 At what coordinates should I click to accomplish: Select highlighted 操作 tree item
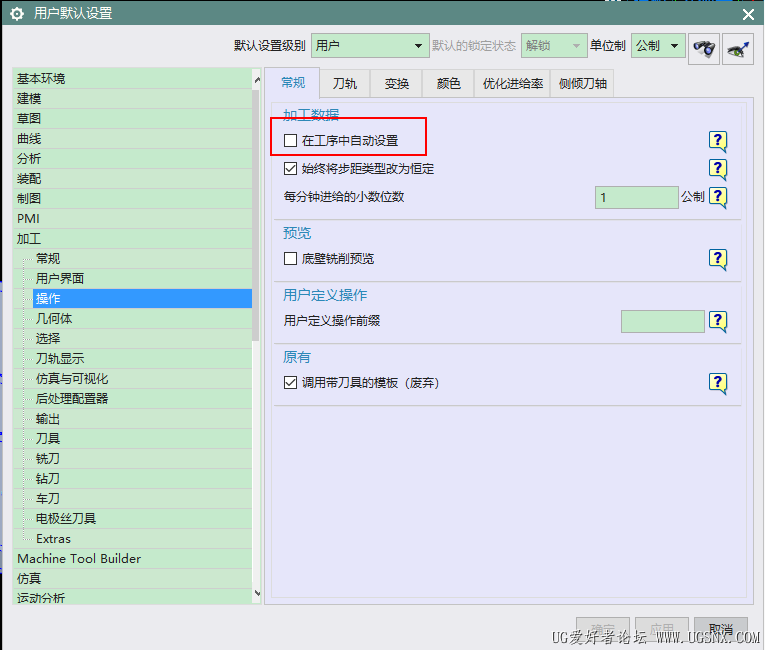(x=142, y=299)
